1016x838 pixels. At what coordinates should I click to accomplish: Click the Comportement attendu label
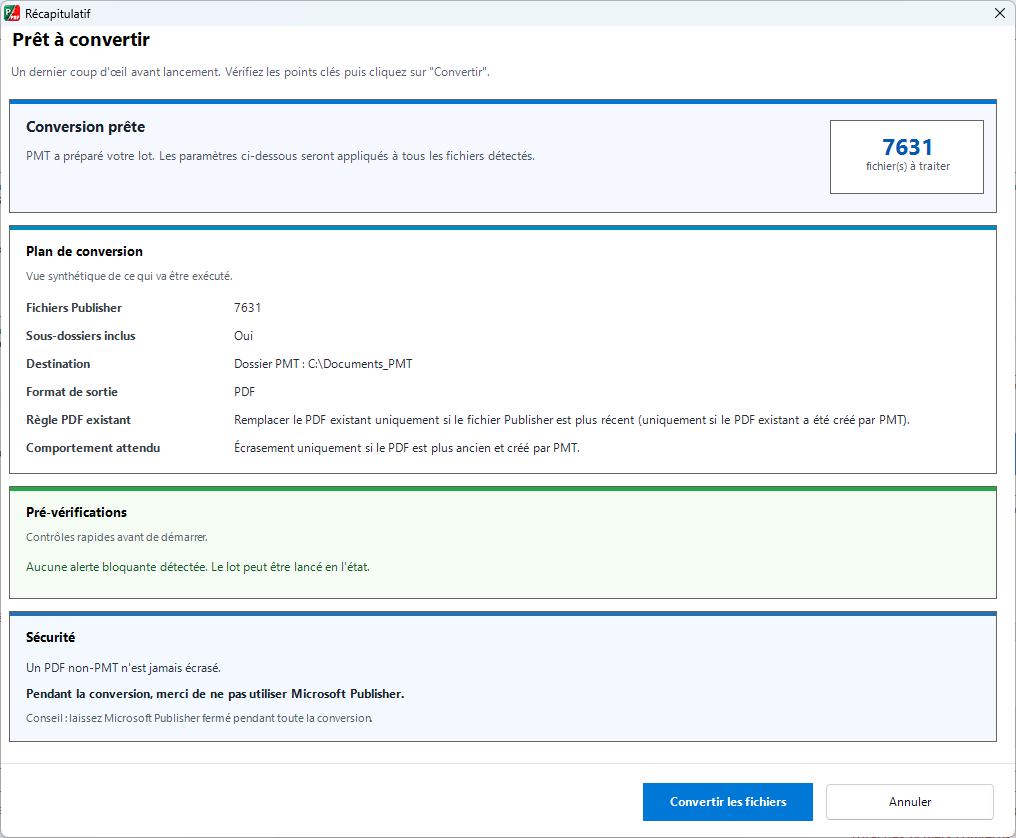point(93,448)
